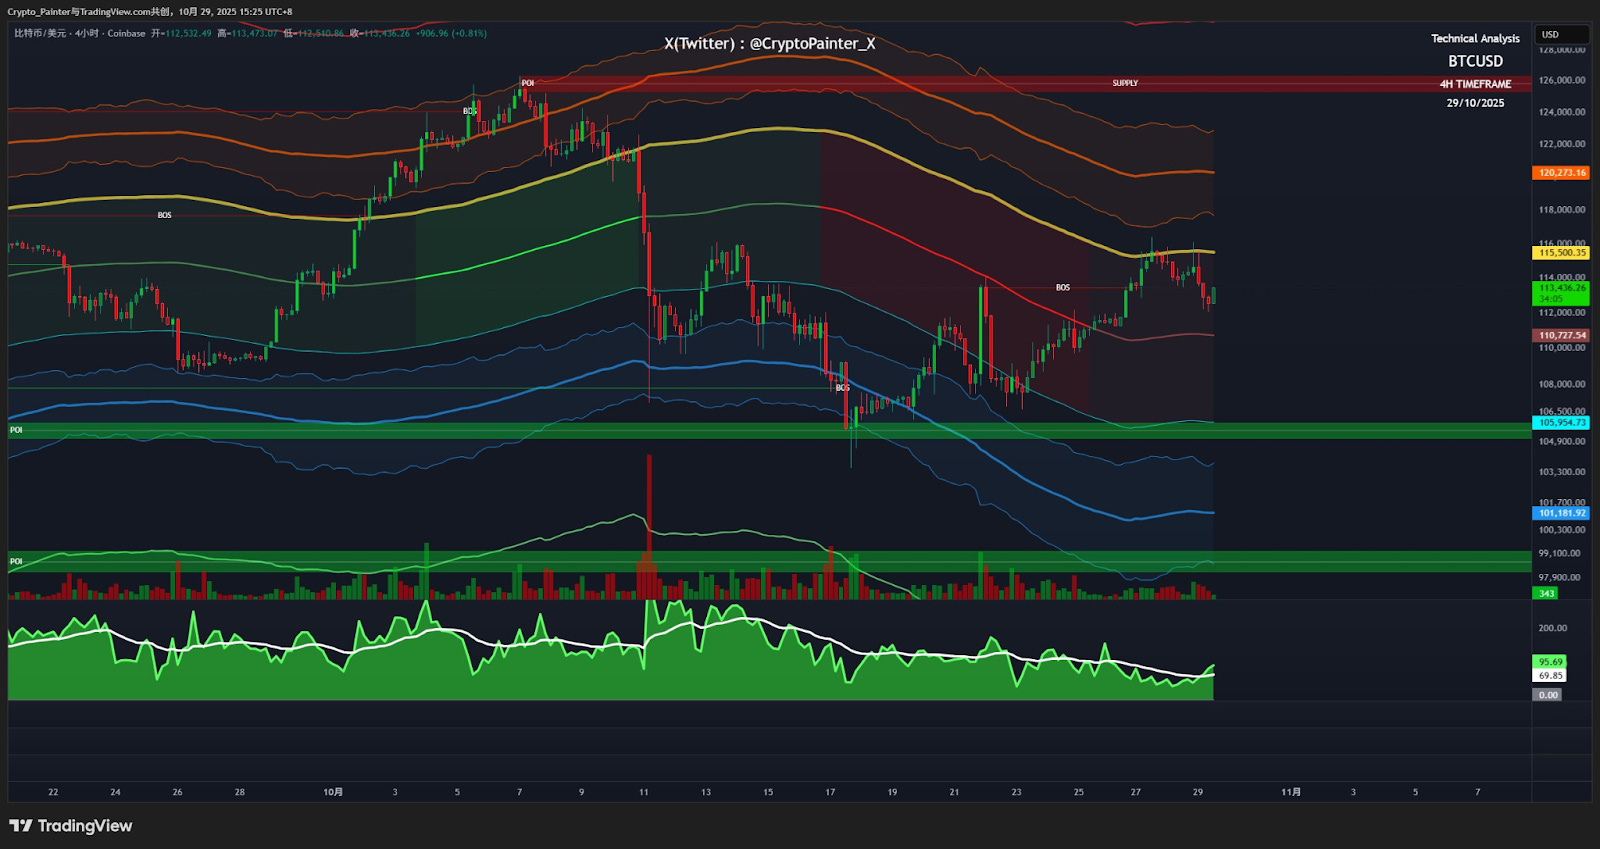
Task: Click the 122,000.00 price axis label
Action: coord(1561,144)
